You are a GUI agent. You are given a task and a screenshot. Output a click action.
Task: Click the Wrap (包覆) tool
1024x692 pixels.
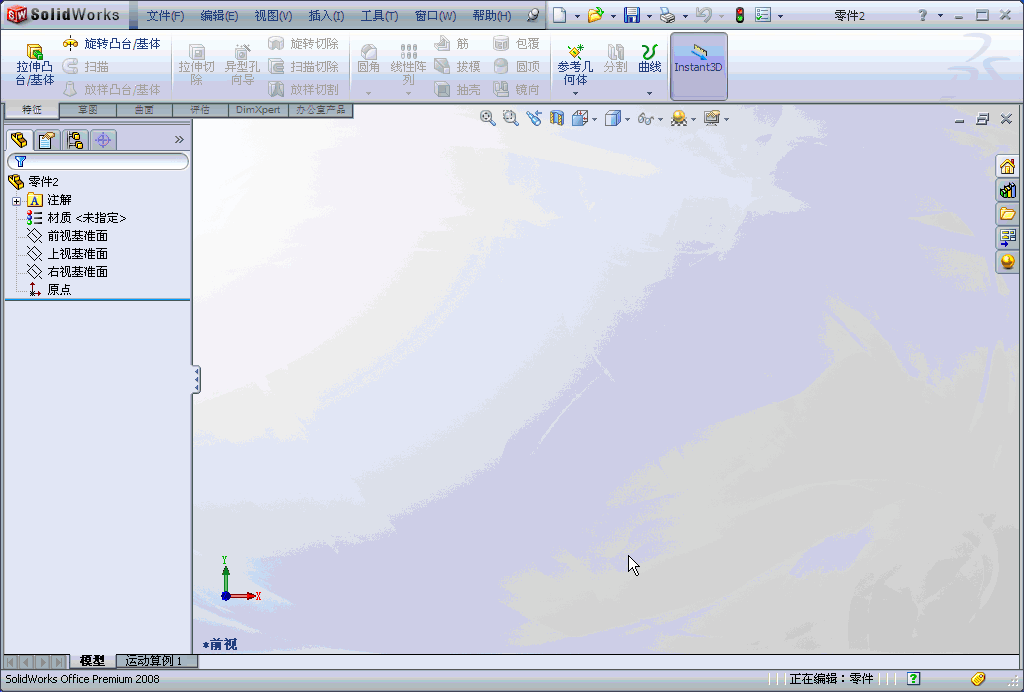(517, 44)
